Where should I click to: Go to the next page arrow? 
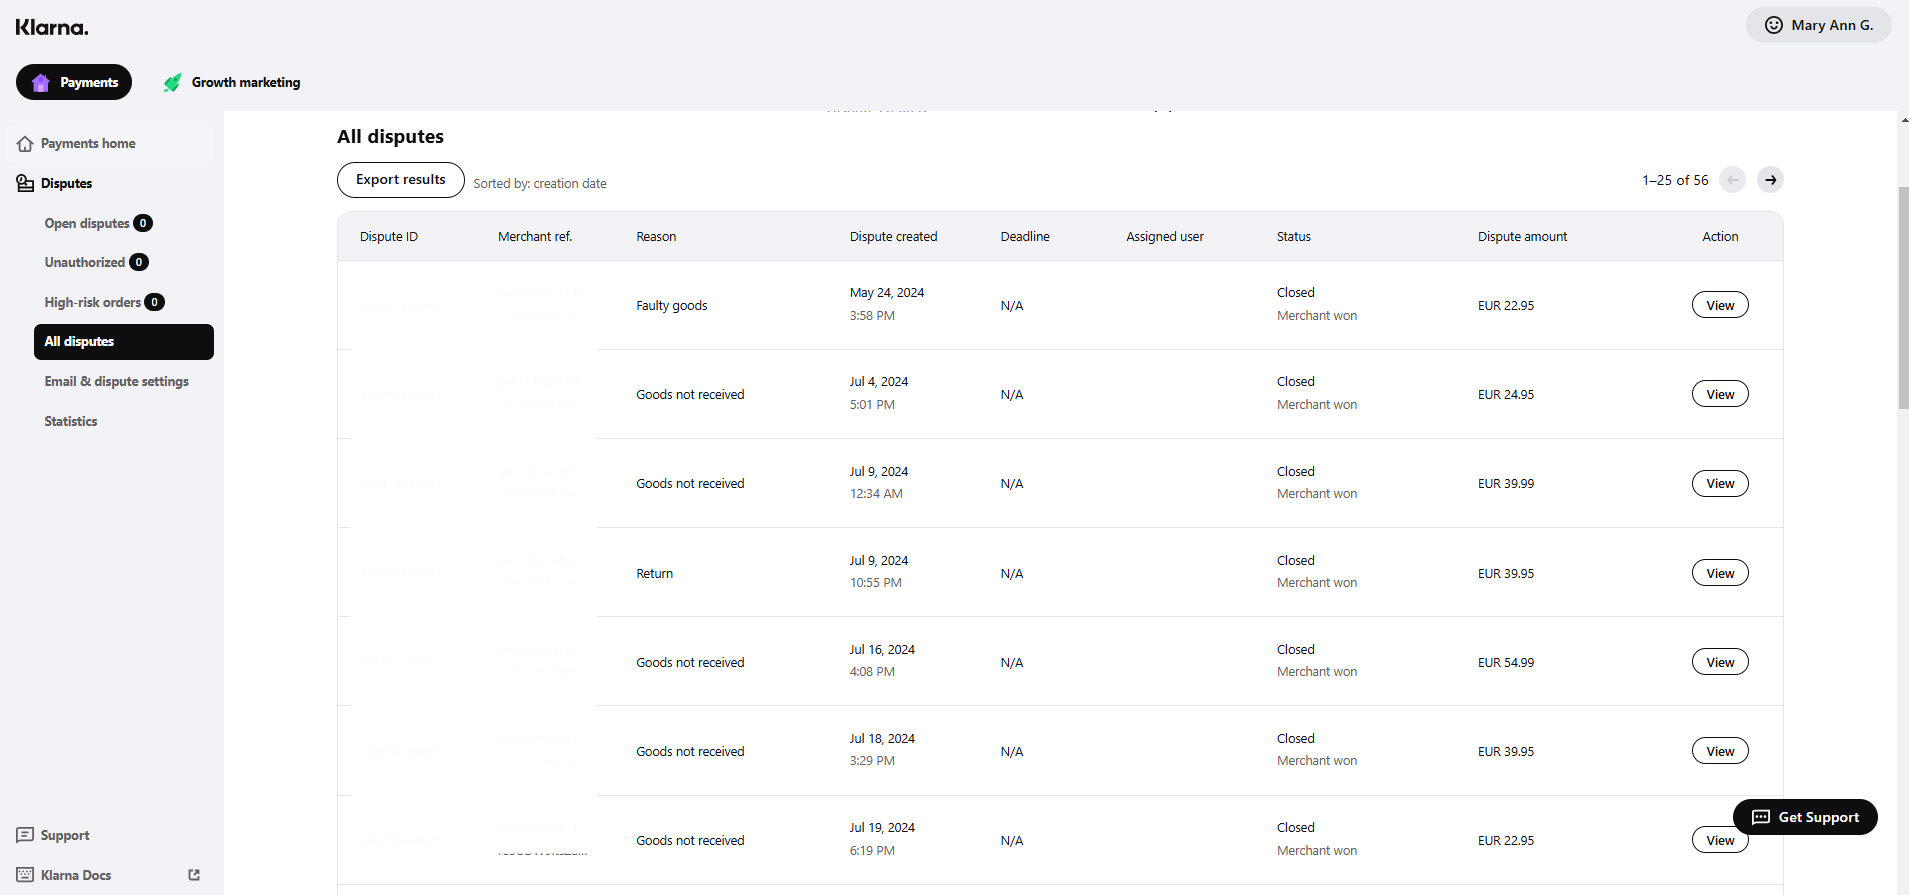pyautogui.click(x=1770, y=180)
